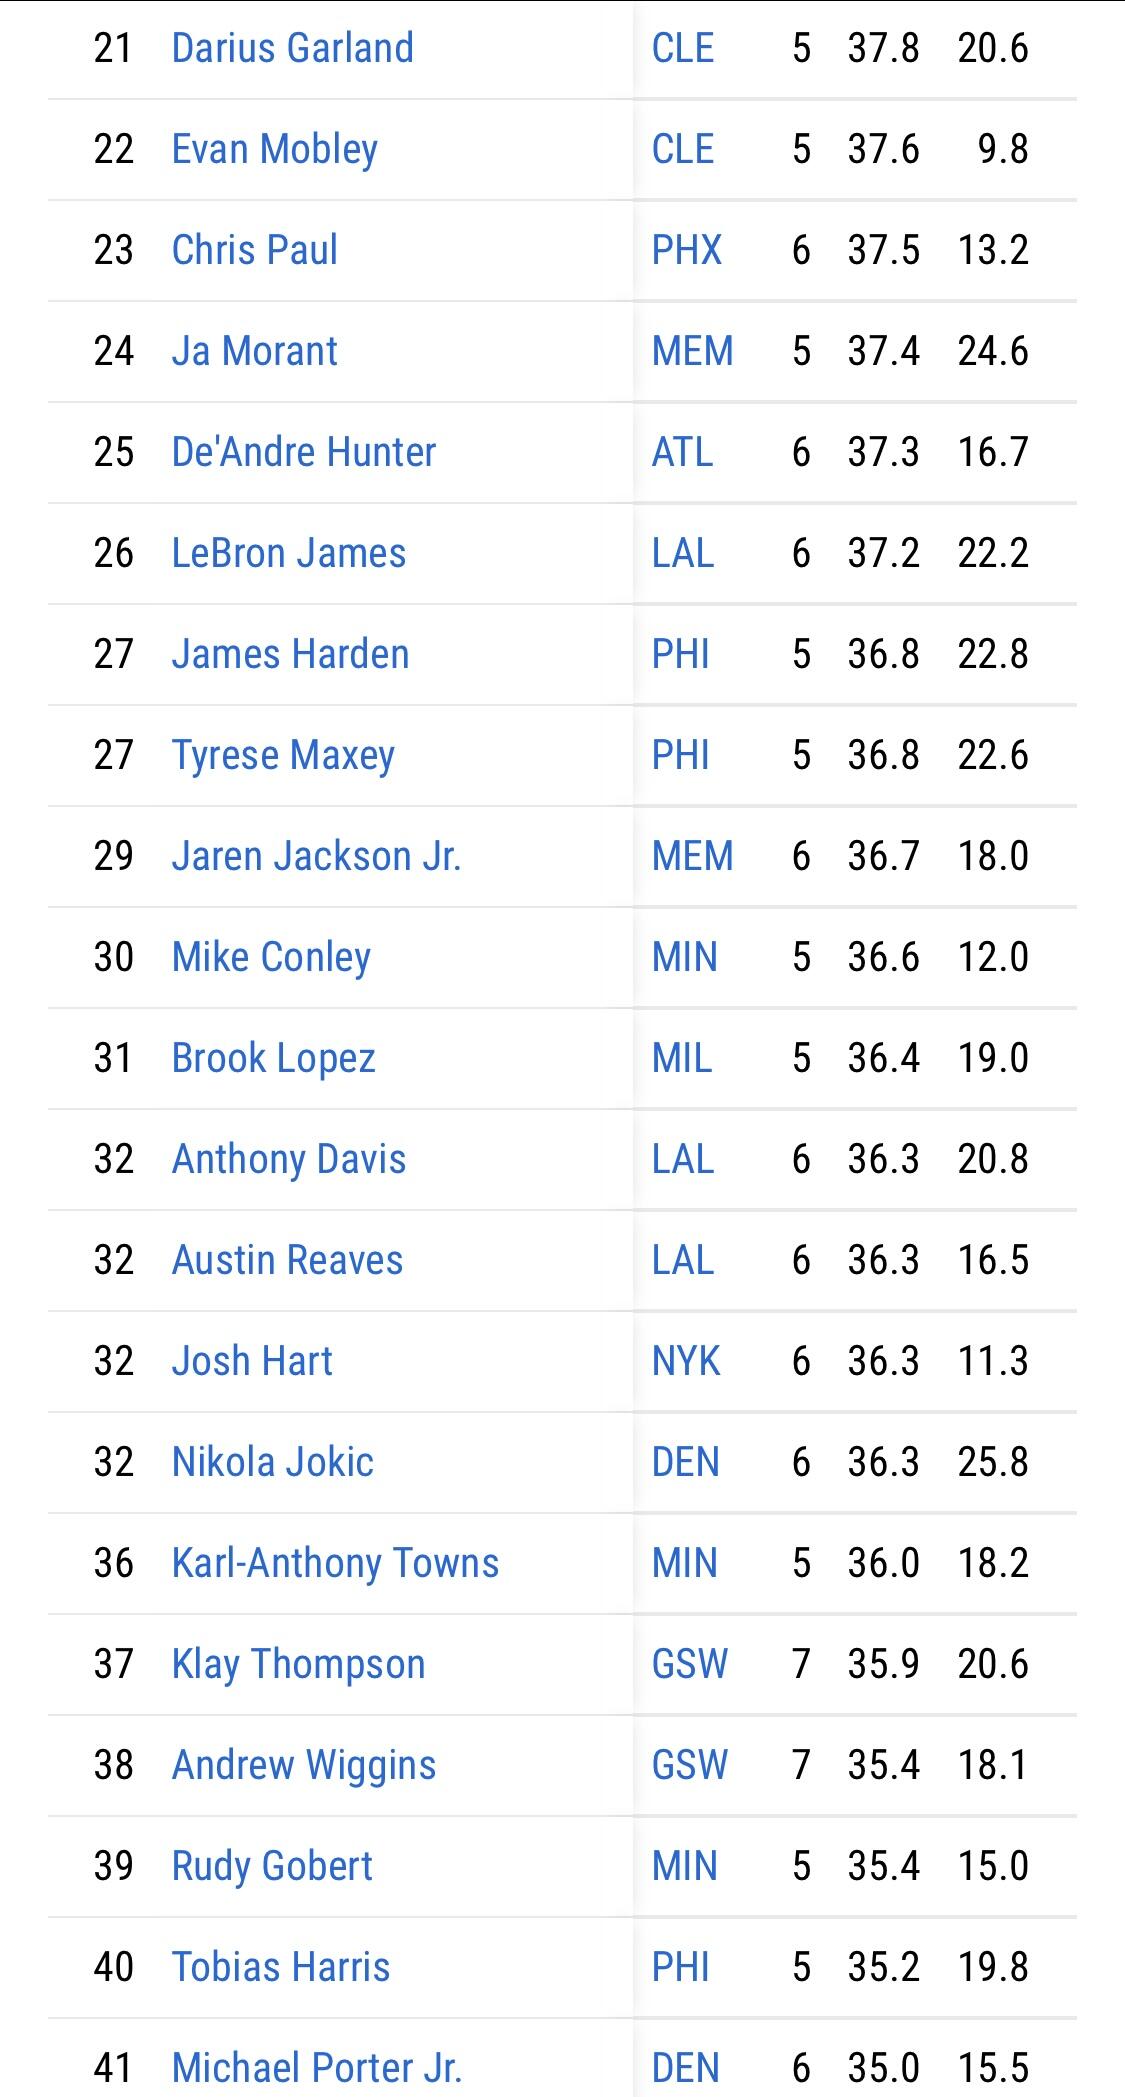1125x2097 pixels.
Task: Click the MIN team link beside Mike Conley
Action: click(x=684, y=957)
